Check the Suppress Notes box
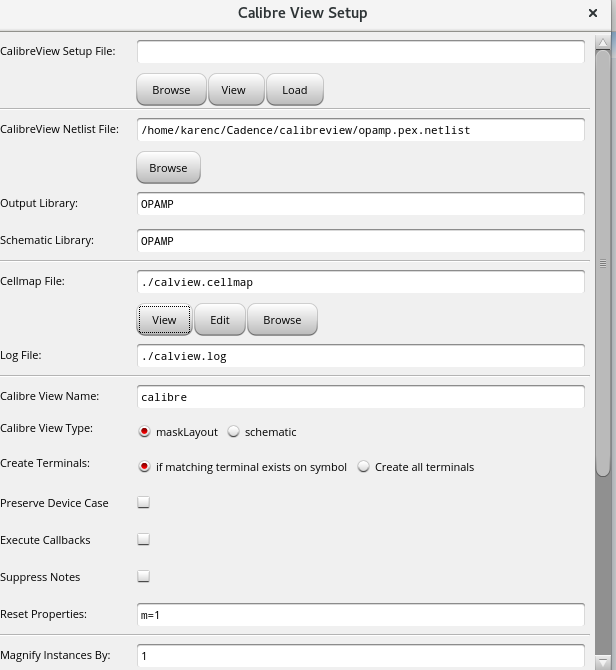This screenshot has height=670, width=616. [144, 577]
